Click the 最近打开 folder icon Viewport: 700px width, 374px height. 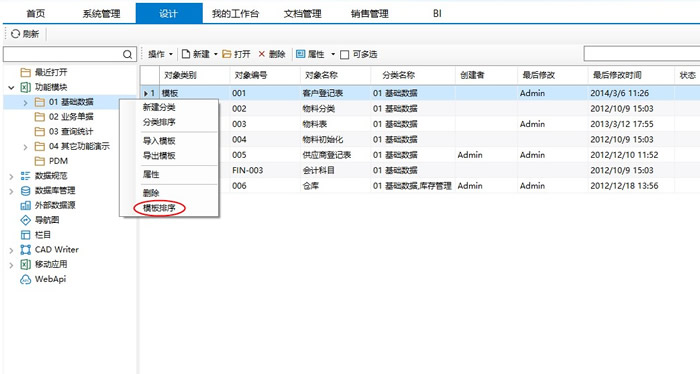tap(25, 72)
